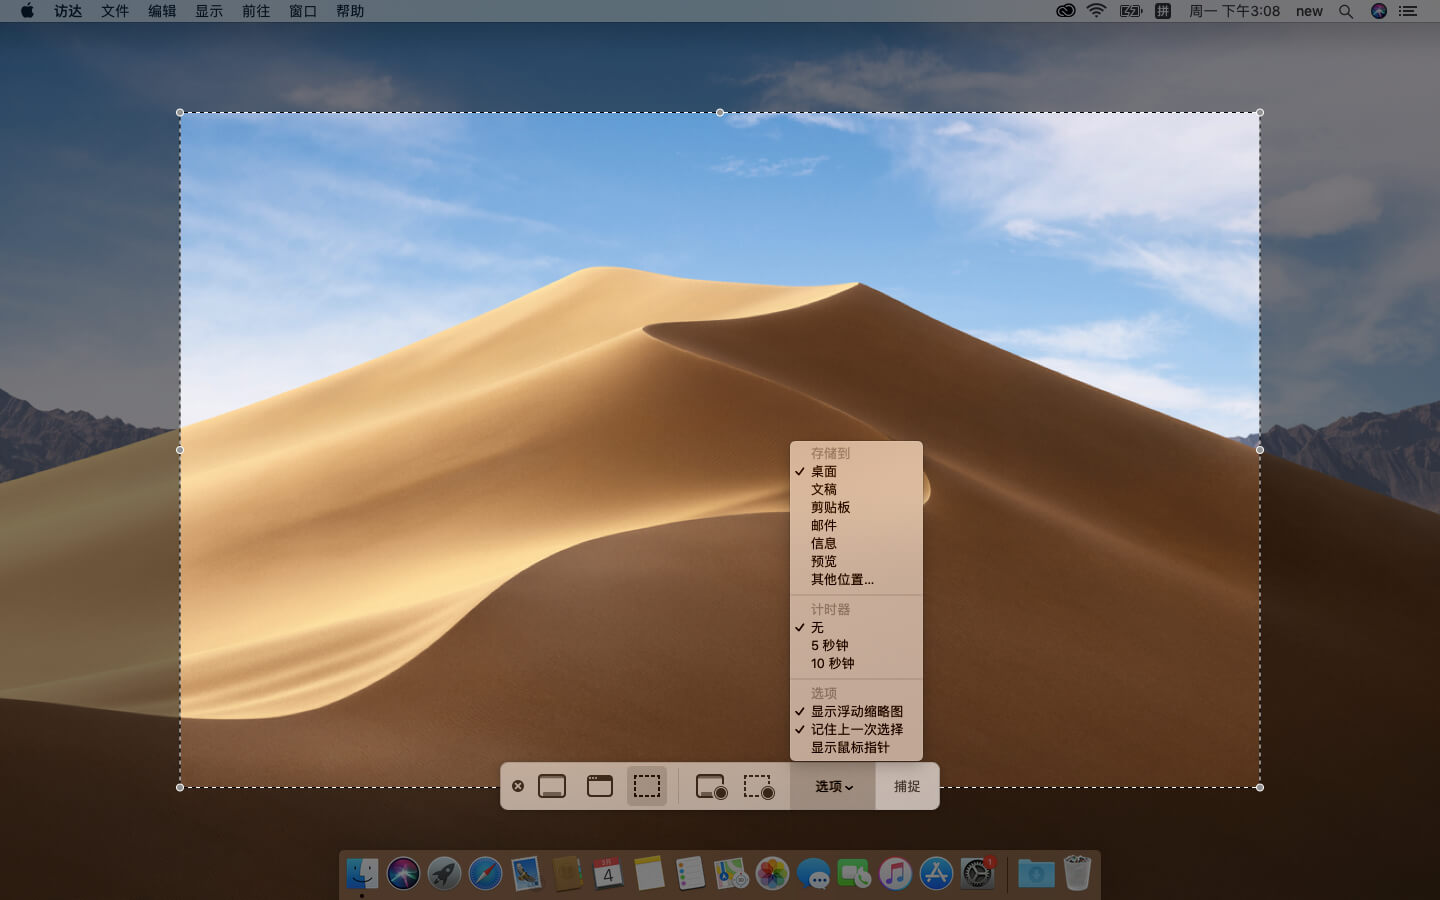Open the Apple menu
Image resolution: width=1440 pixels, height=900 pixels.
tap(27, 11)
